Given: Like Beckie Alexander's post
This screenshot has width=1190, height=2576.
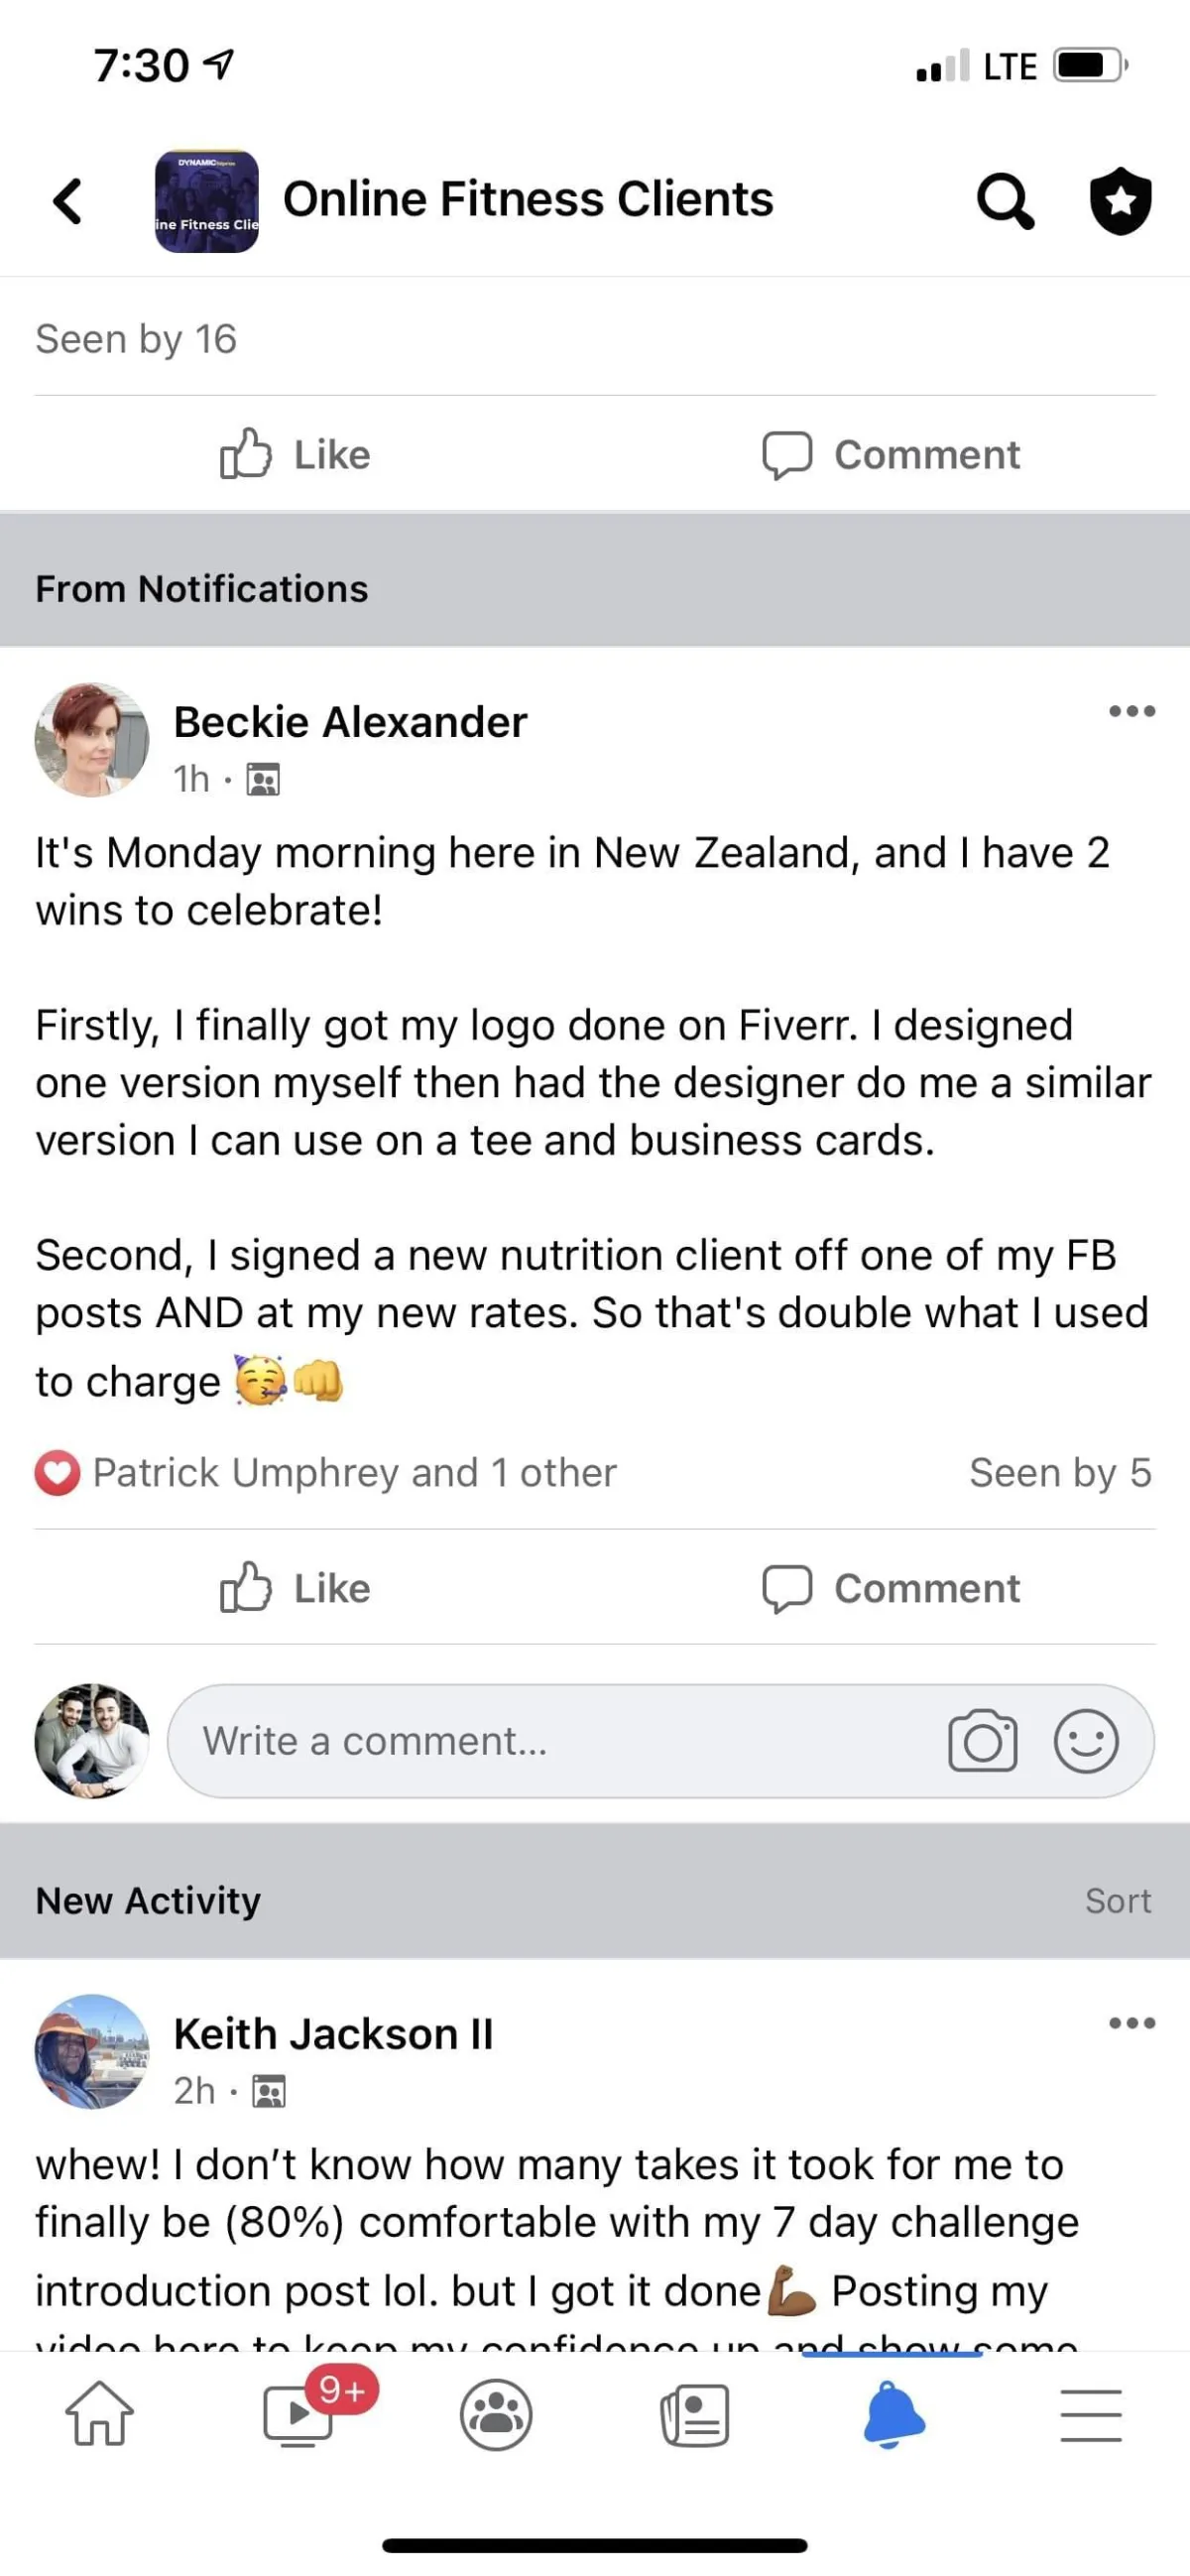Looking at the screenshot, I should coord(296,1588).
